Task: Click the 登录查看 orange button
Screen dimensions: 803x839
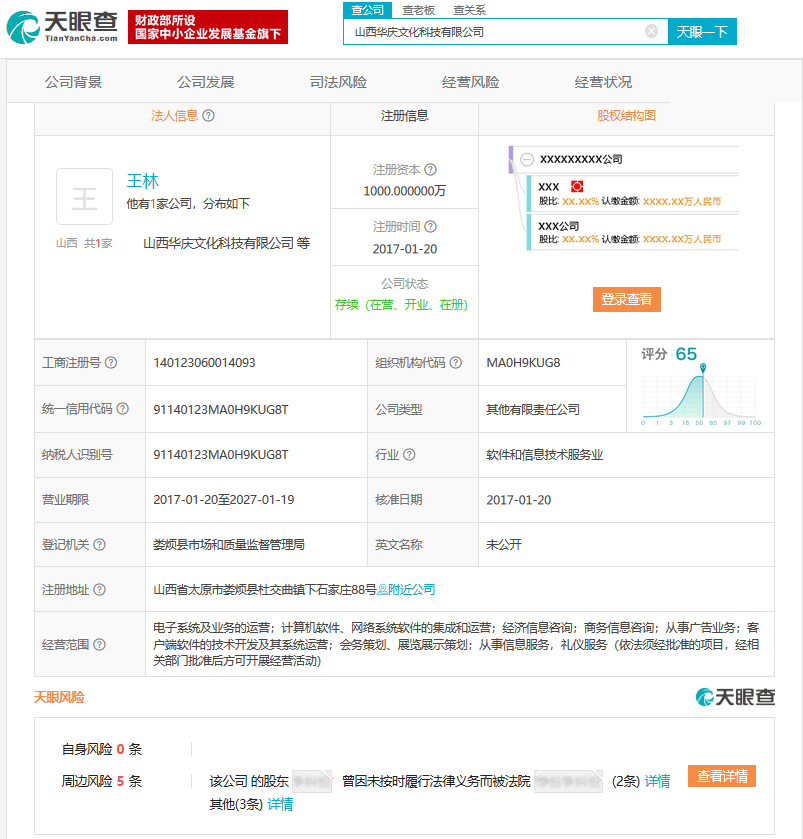Action: click(626, 299)
